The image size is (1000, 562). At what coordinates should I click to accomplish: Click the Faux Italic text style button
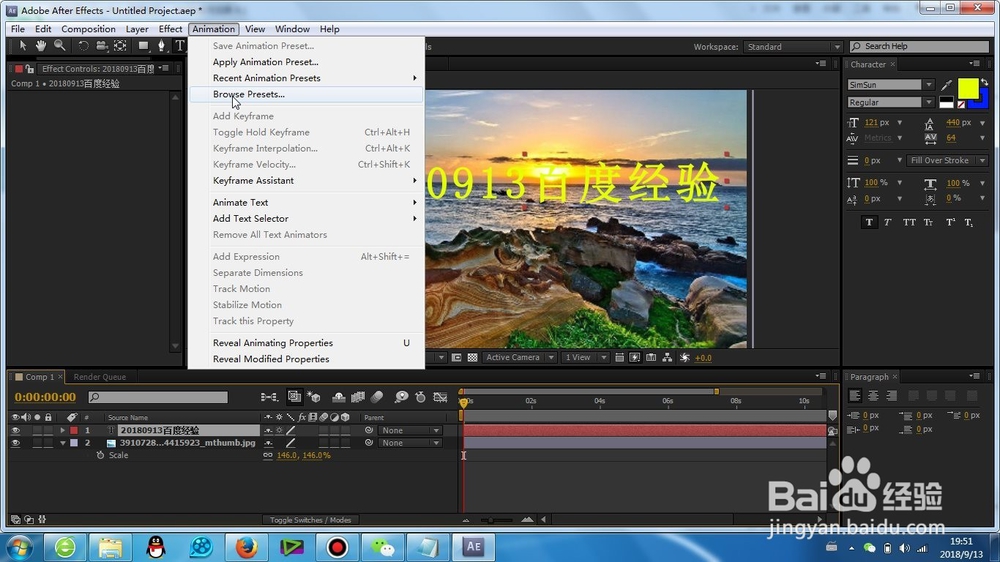tap(888, 222)
